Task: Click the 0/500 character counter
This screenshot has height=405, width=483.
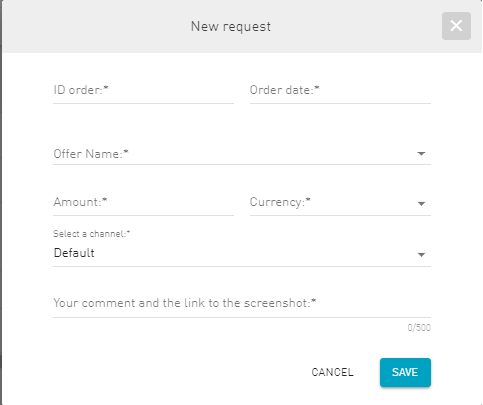Action: tap(419, 328)
